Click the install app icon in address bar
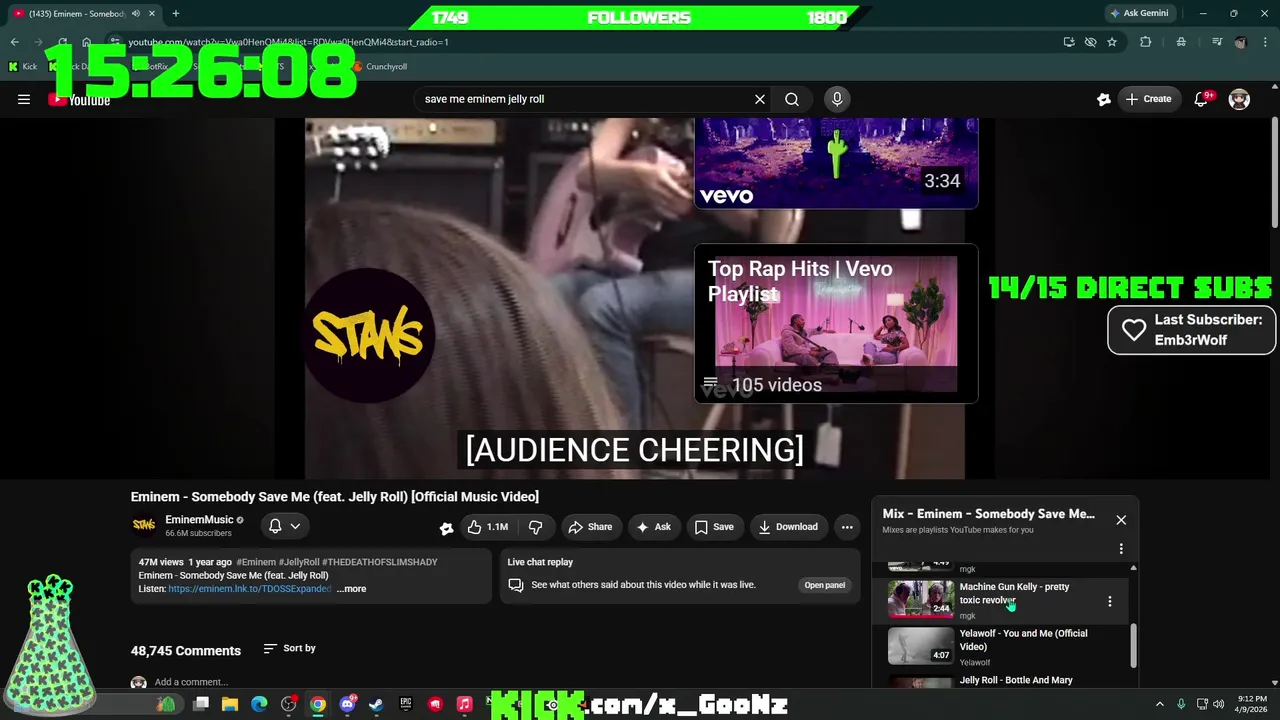This screenshot has height=720, width=1280. [x=1069, y=42]
